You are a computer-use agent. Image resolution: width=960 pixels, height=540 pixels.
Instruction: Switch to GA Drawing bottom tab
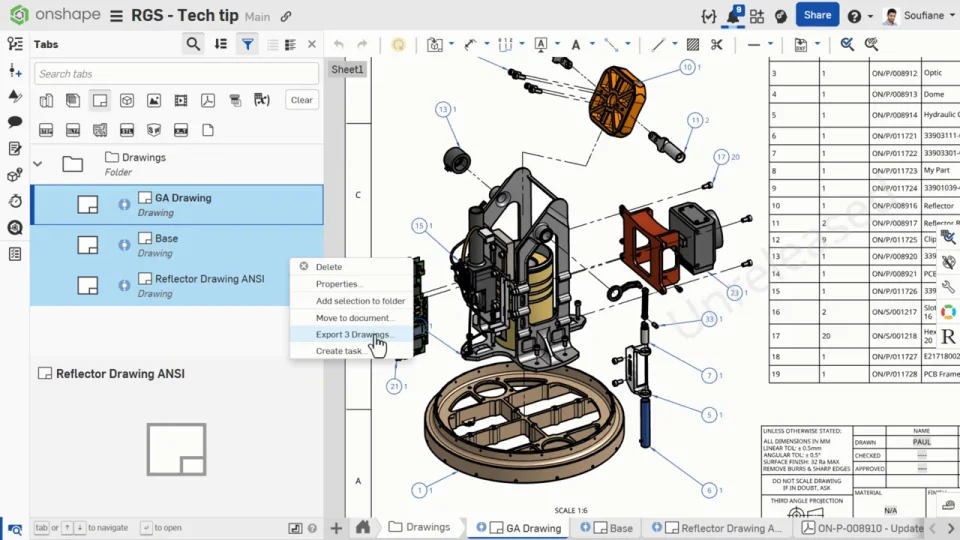tap(519, 528)
